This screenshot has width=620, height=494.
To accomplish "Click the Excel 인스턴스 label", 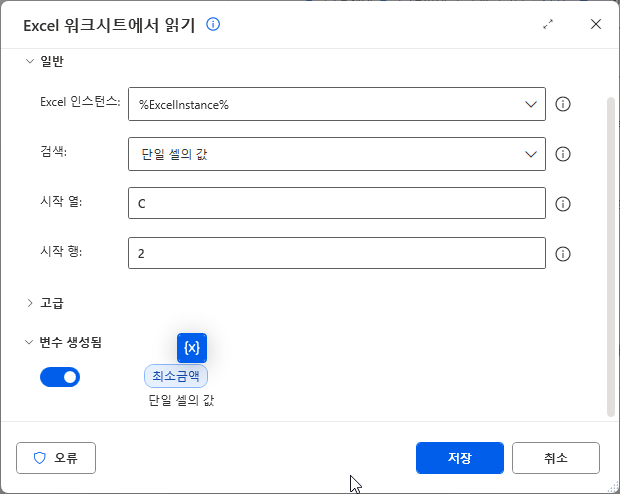I will 80,102.
